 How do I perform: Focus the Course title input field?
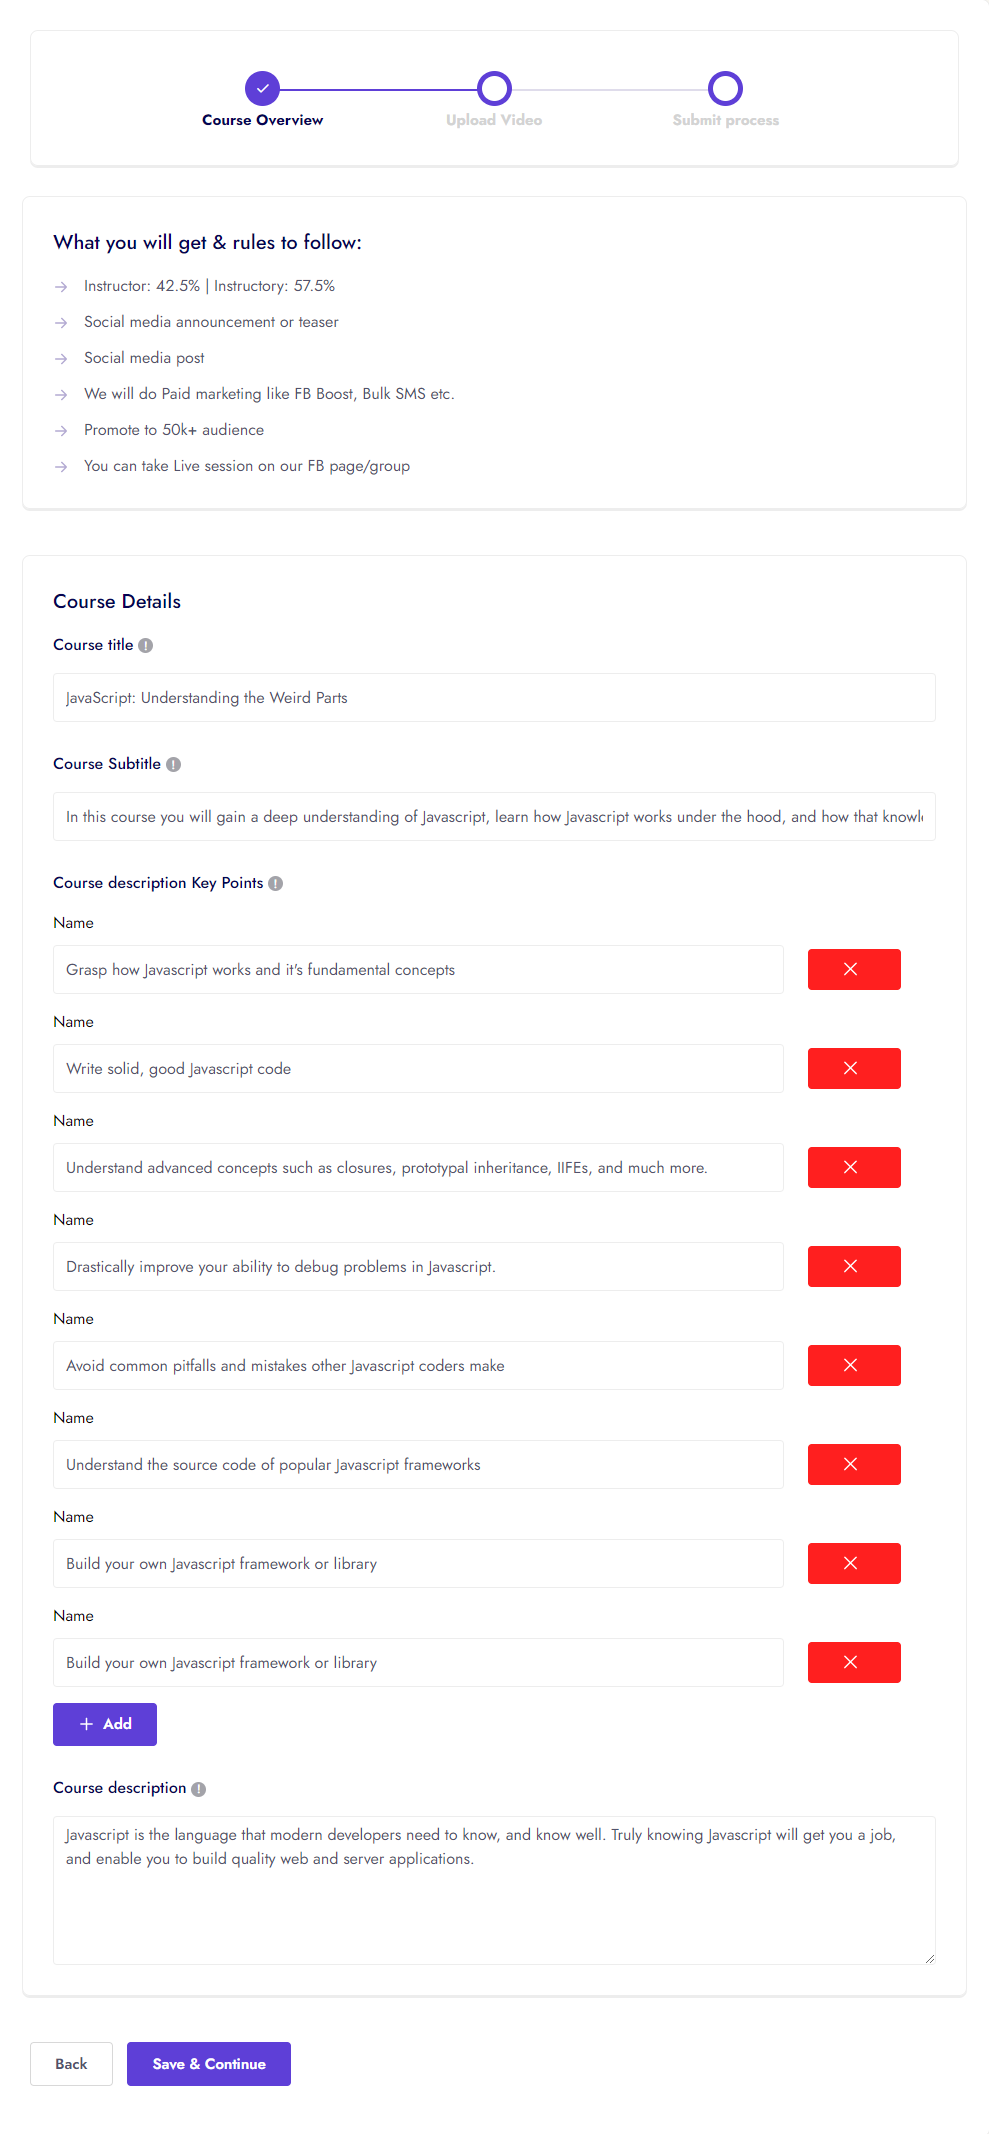coord(494,698)
